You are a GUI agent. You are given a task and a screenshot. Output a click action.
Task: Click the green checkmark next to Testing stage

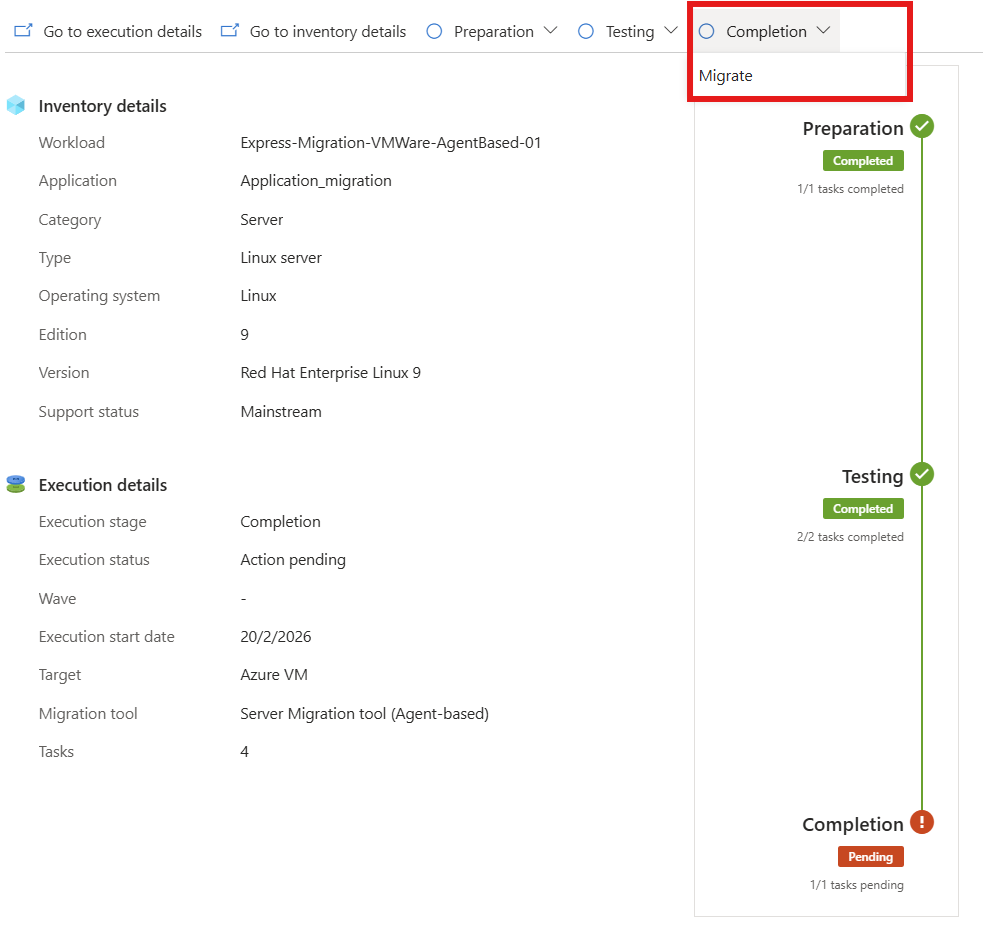pos(922,474)
